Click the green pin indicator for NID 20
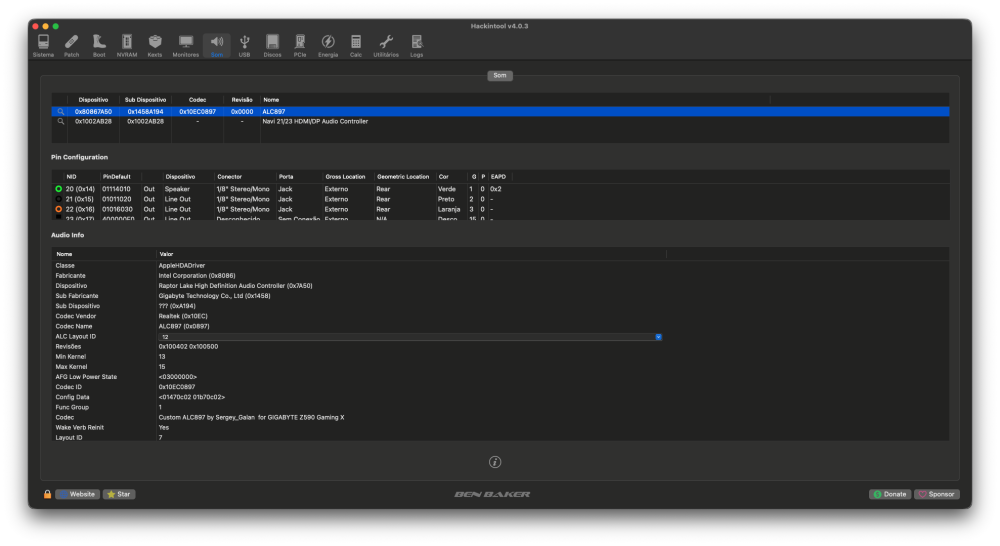Screen dimensions: 1000x546 coord(59,189)
